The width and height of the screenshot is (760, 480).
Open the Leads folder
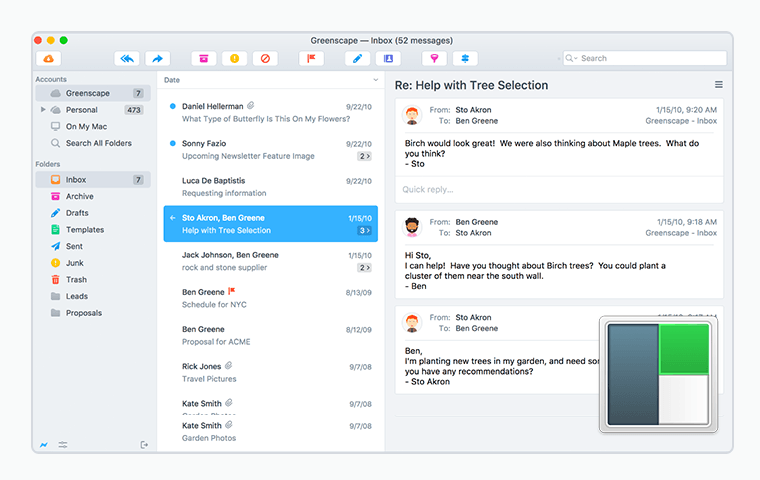click(93, 296)
